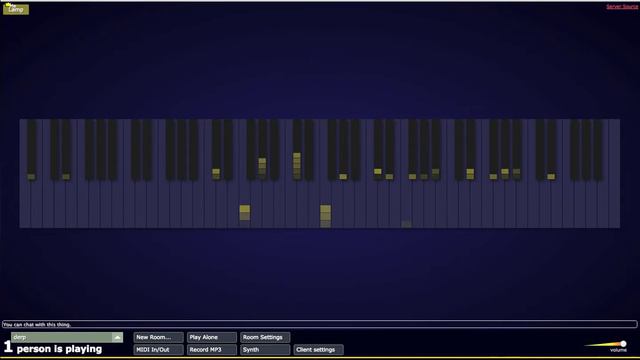Viewport: 640px width, 360px height.
Task: Open Client settings
Action: click(318, 350)
